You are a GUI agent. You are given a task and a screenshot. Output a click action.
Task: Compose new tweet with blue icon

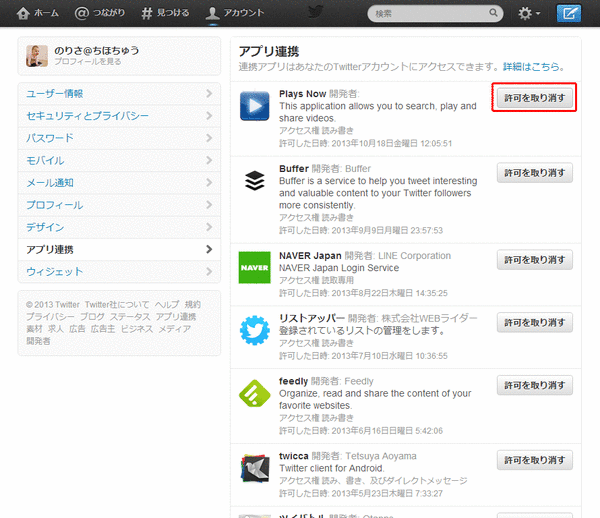pyautogui.click(x=569, y=13)
